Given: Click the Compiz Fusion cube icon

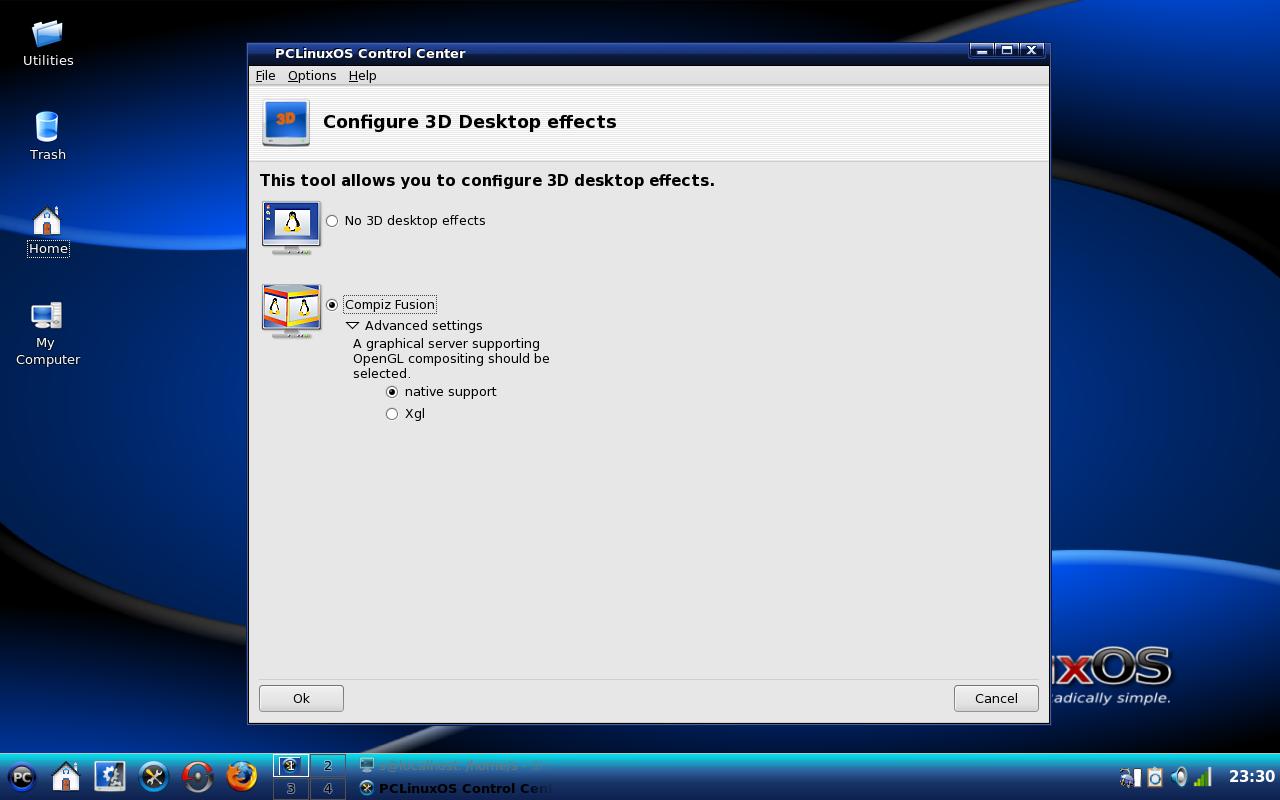Looking at the screenshot, I should [291, 311].
